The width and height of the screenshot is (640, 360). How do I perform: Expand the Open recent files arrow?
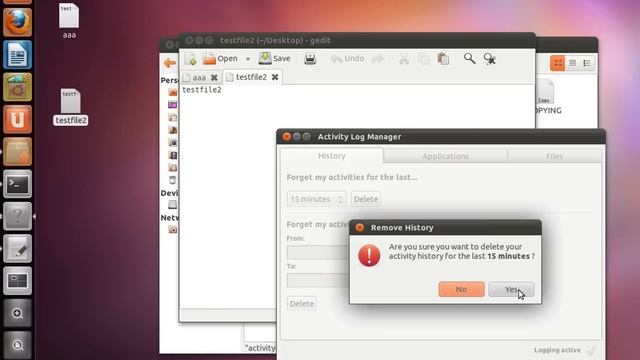(x=247, y=59)
